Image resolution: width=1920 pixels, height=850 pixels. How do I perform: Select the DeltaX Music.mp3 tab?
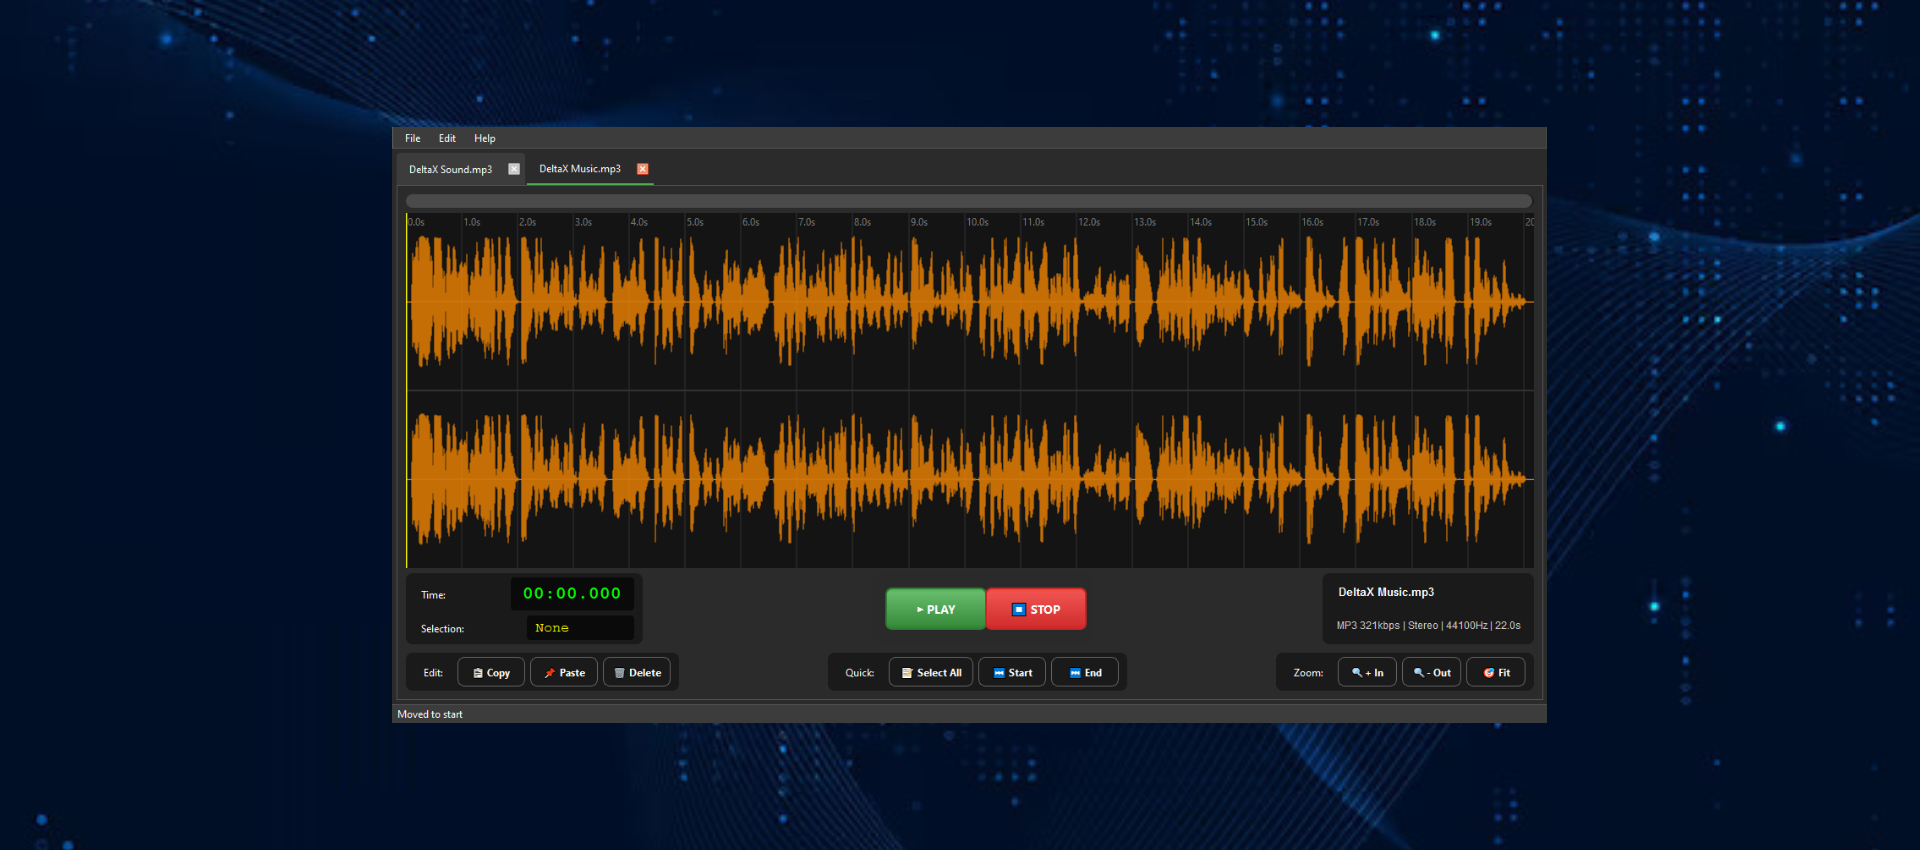pos(579,169)
